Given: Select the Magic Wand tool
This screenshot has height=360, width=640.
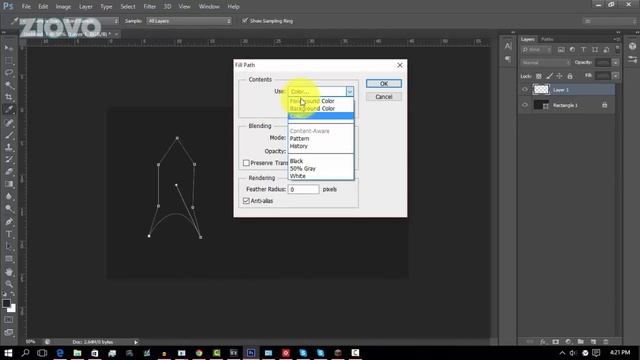Looking at the screenshot, I should (x=9, y=85).
